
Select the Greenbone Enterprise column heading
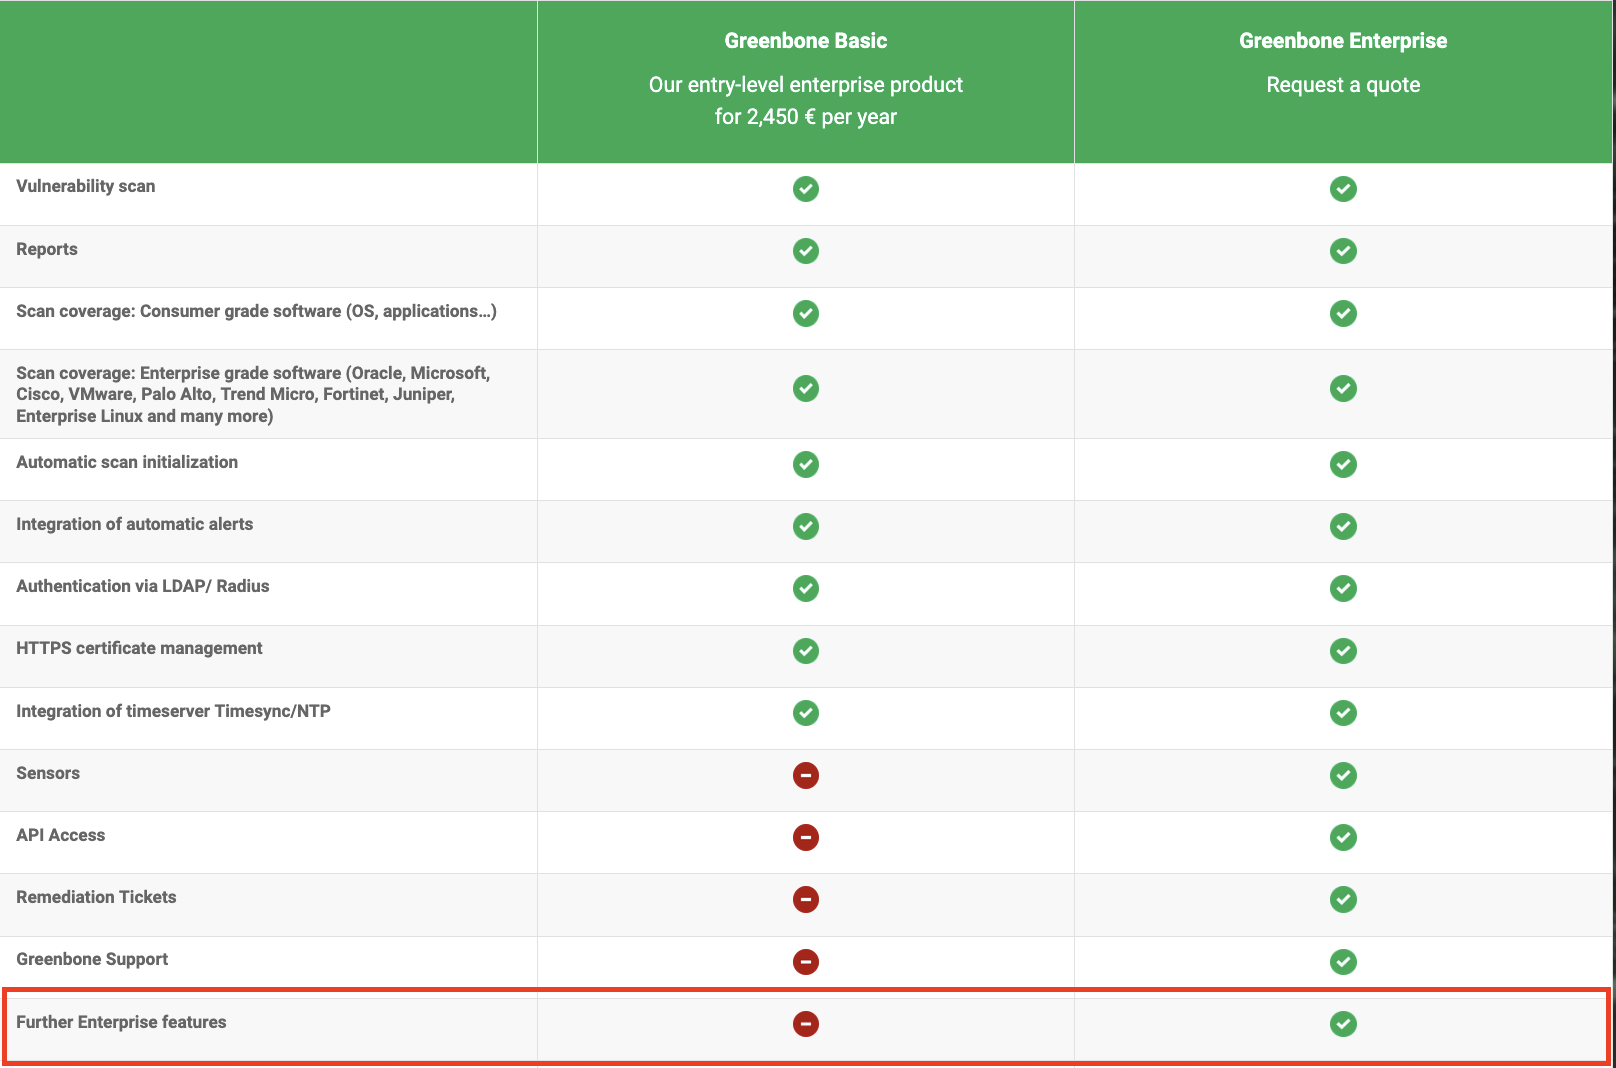click(x=1342, y=41)
